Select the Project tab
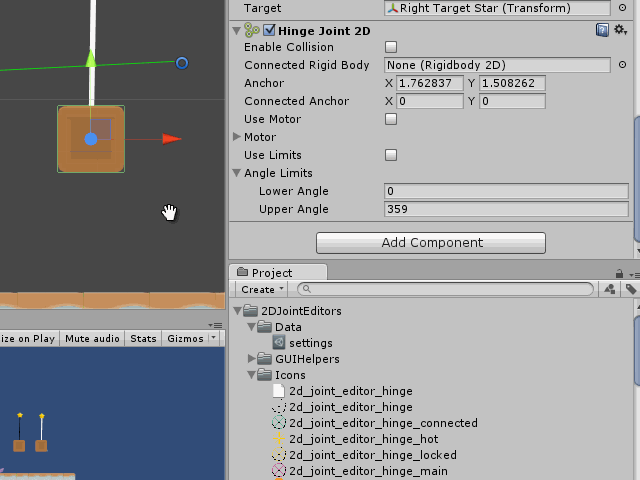Viewport: 640px width, 480px height. point(278,272)
